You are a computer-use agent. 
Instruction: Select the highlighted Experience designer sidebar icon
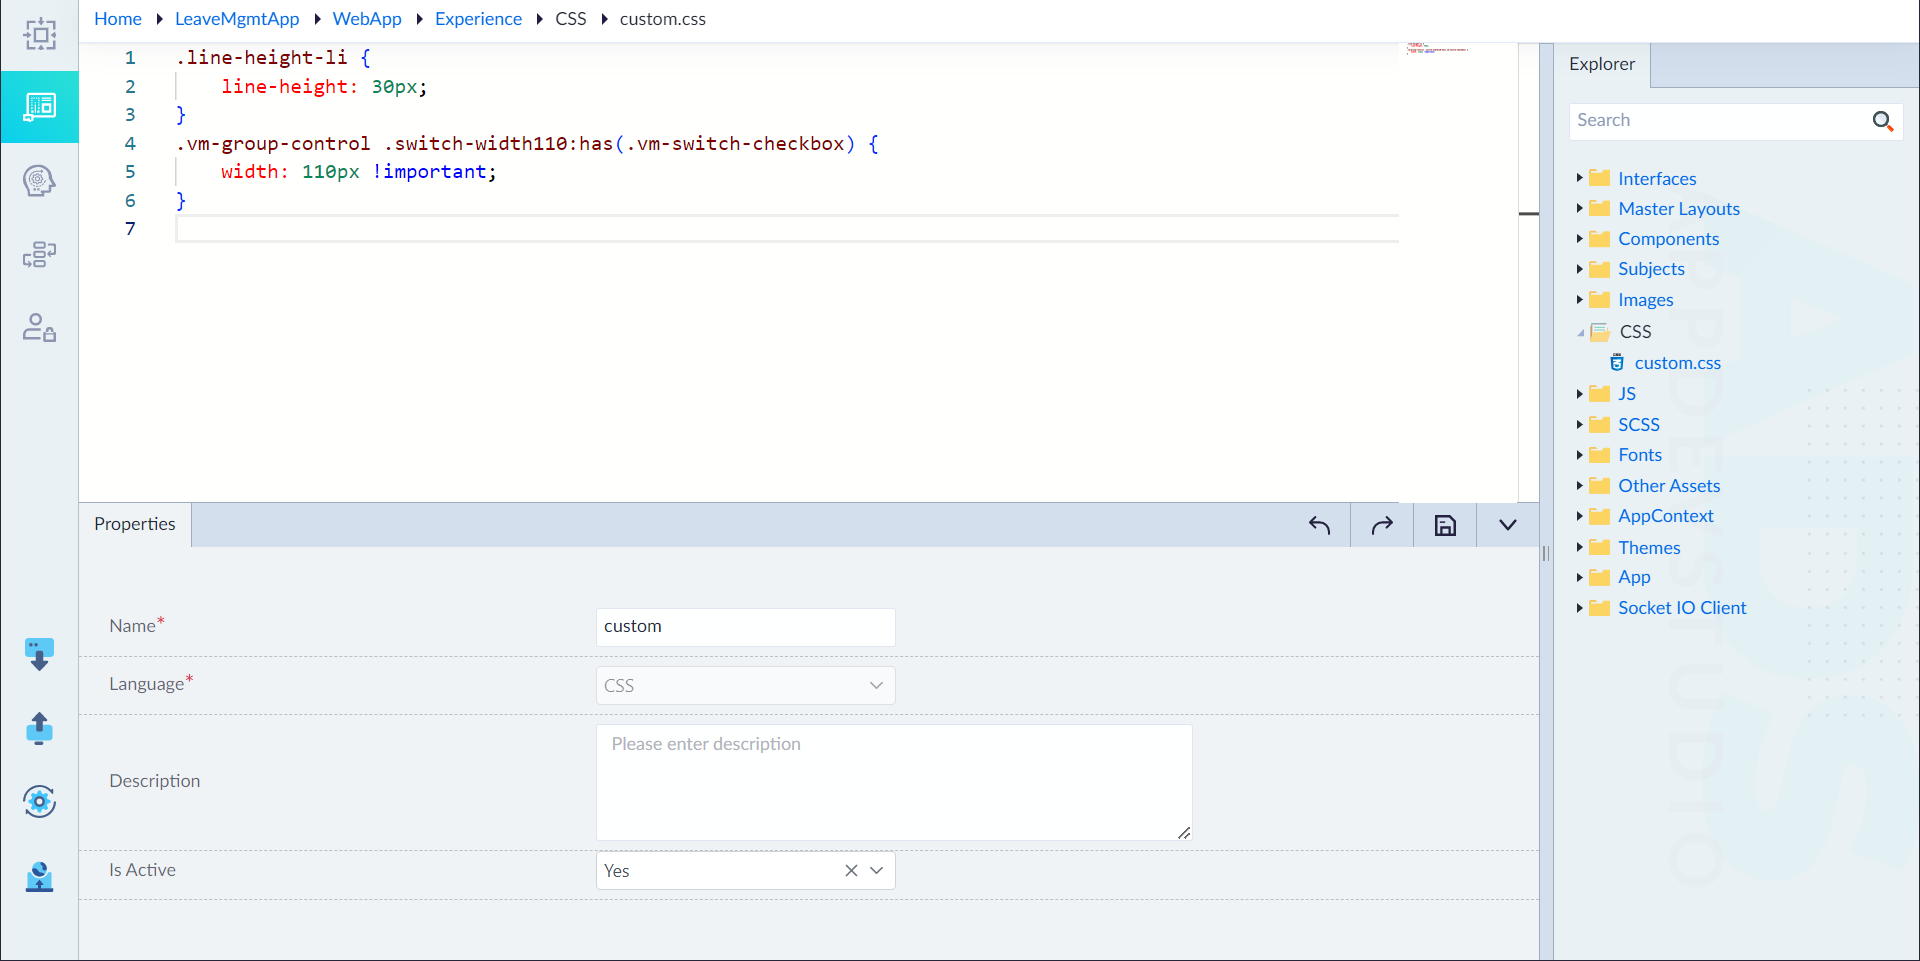pos(40,107)
